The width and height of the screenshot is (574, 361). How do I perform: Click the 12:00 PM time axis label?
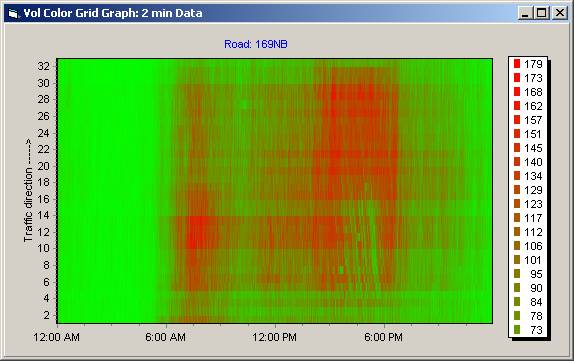tap(275, 337)
